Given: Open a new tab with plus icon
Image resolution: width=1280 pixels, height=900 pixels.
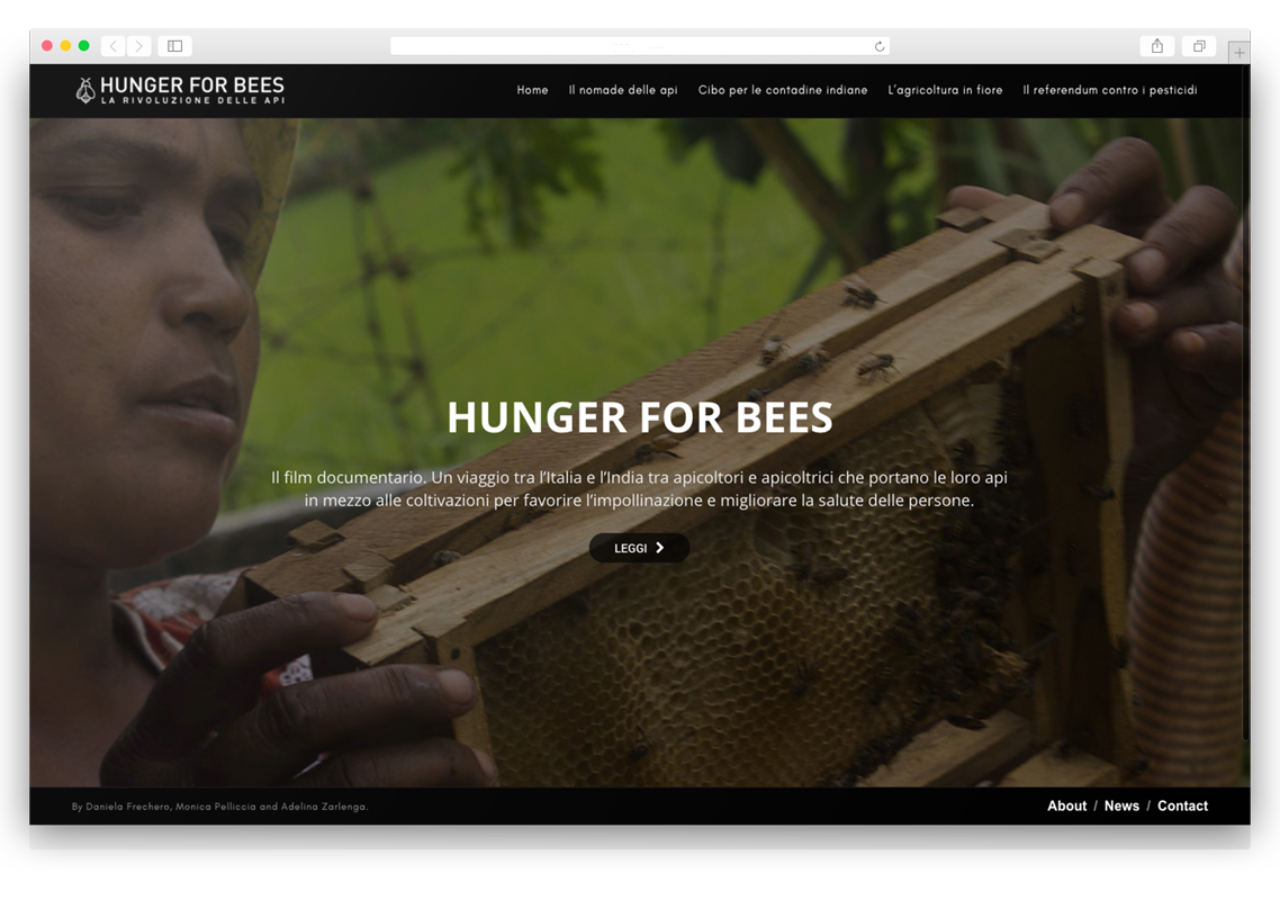Looking at the screenshot, I should pyautogui.click(x=1239, y=52).
